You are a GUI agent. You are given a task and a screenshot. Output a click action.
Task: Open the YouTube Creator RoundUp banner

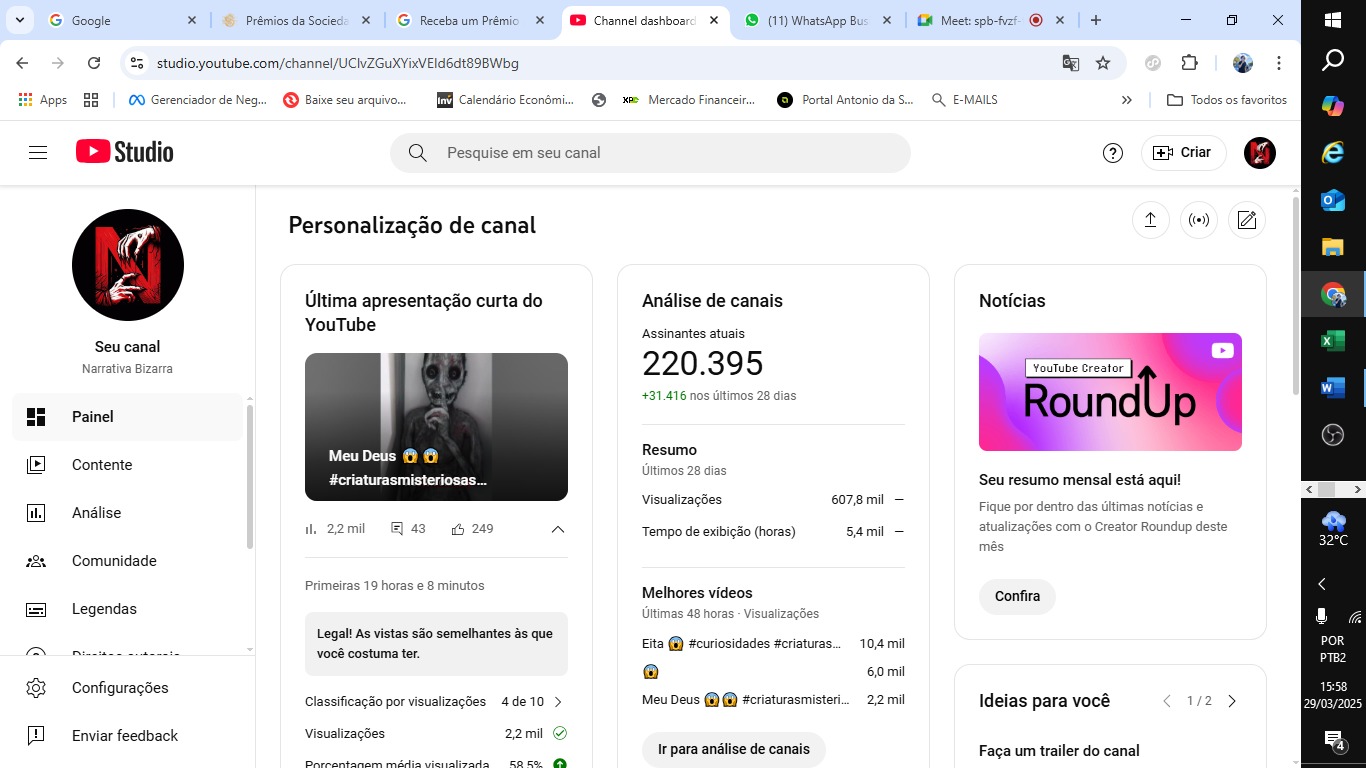pos(1110,392)
